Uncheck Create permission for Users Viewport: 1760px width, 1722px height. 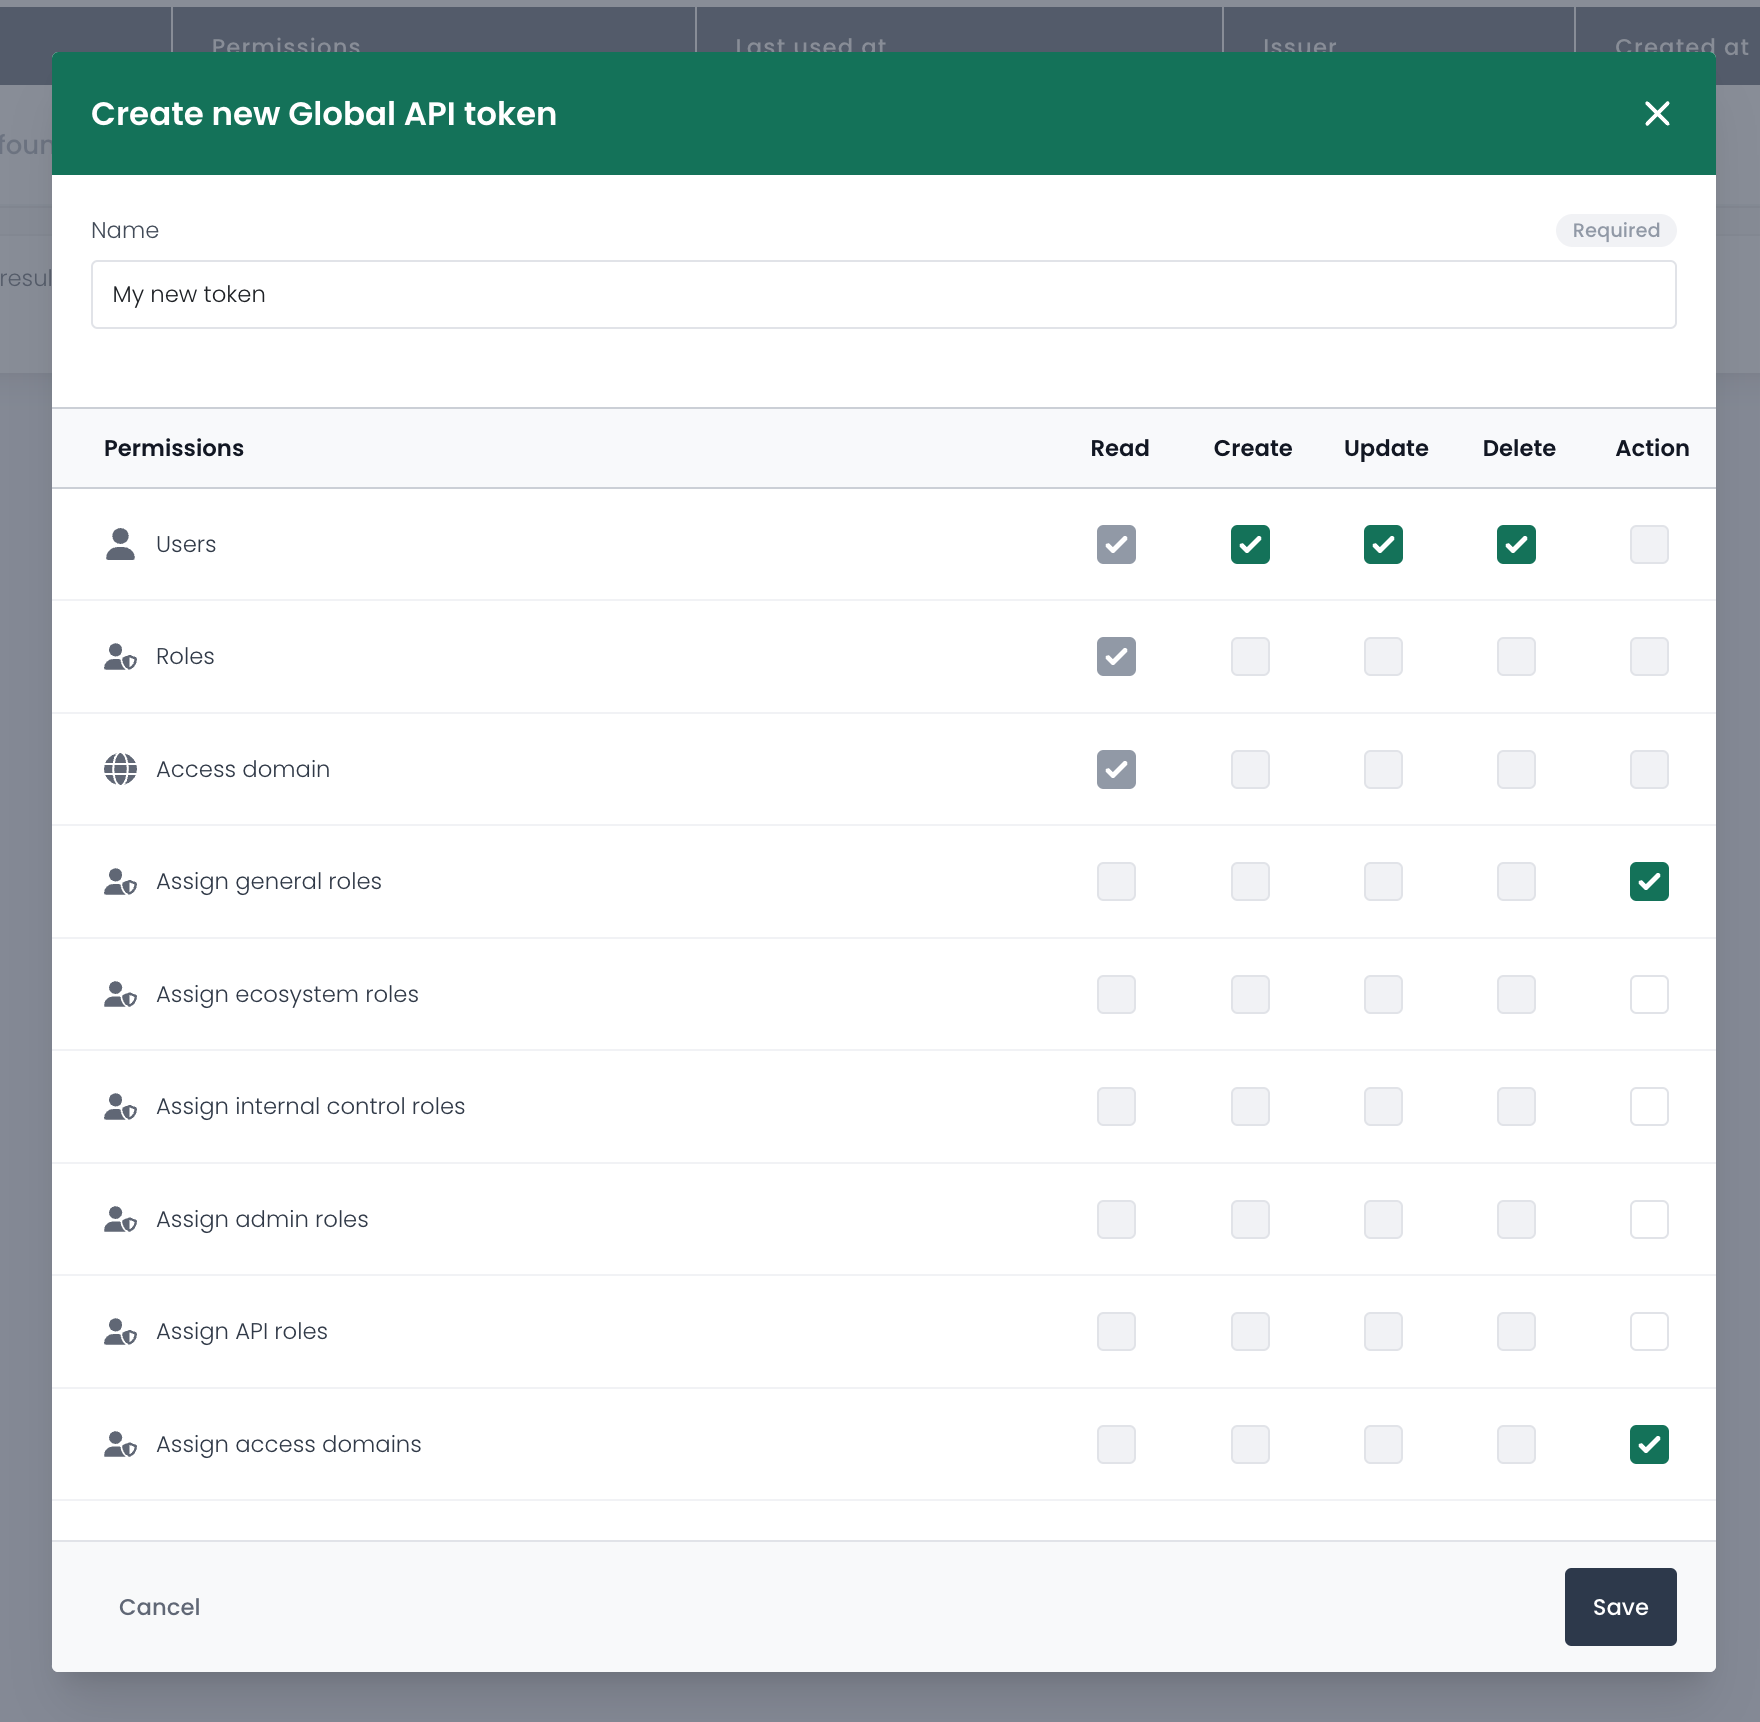click(x=1250, y=545)
